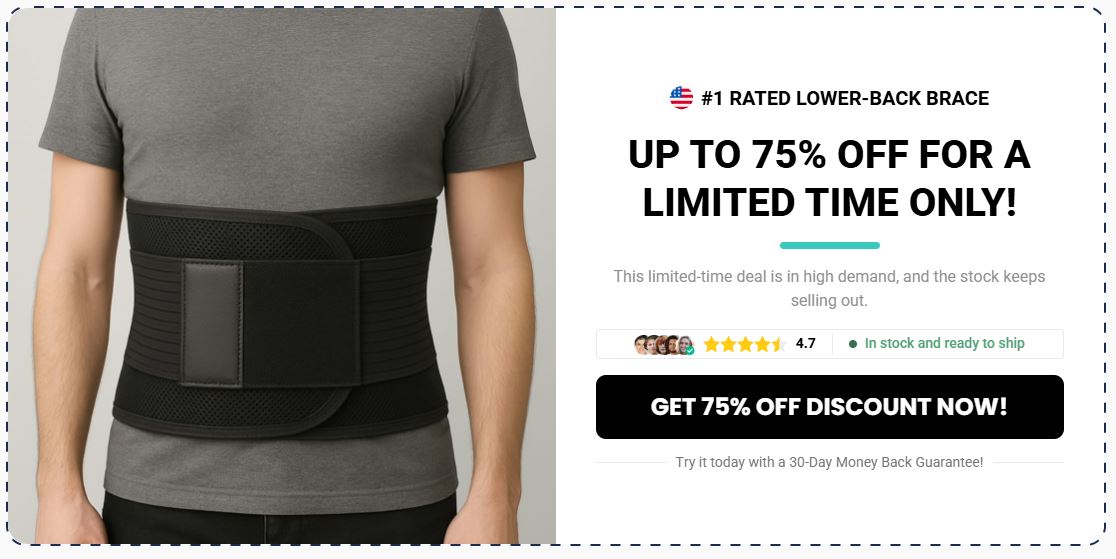Image resolution: width=1116 pixels, height=559 pixels.
Task: Click Get 75% Off Discount Now button
Action: point(829,407)
